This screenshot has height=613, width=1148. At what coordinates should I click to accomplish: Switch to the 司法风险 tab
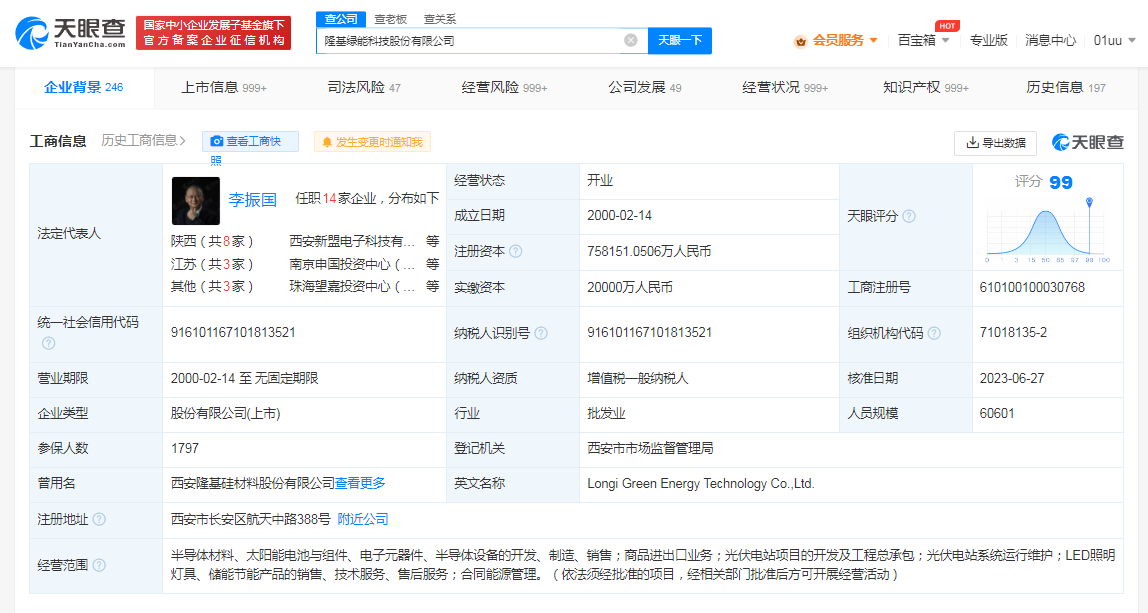pyautogui.click(x=364, y=88)
